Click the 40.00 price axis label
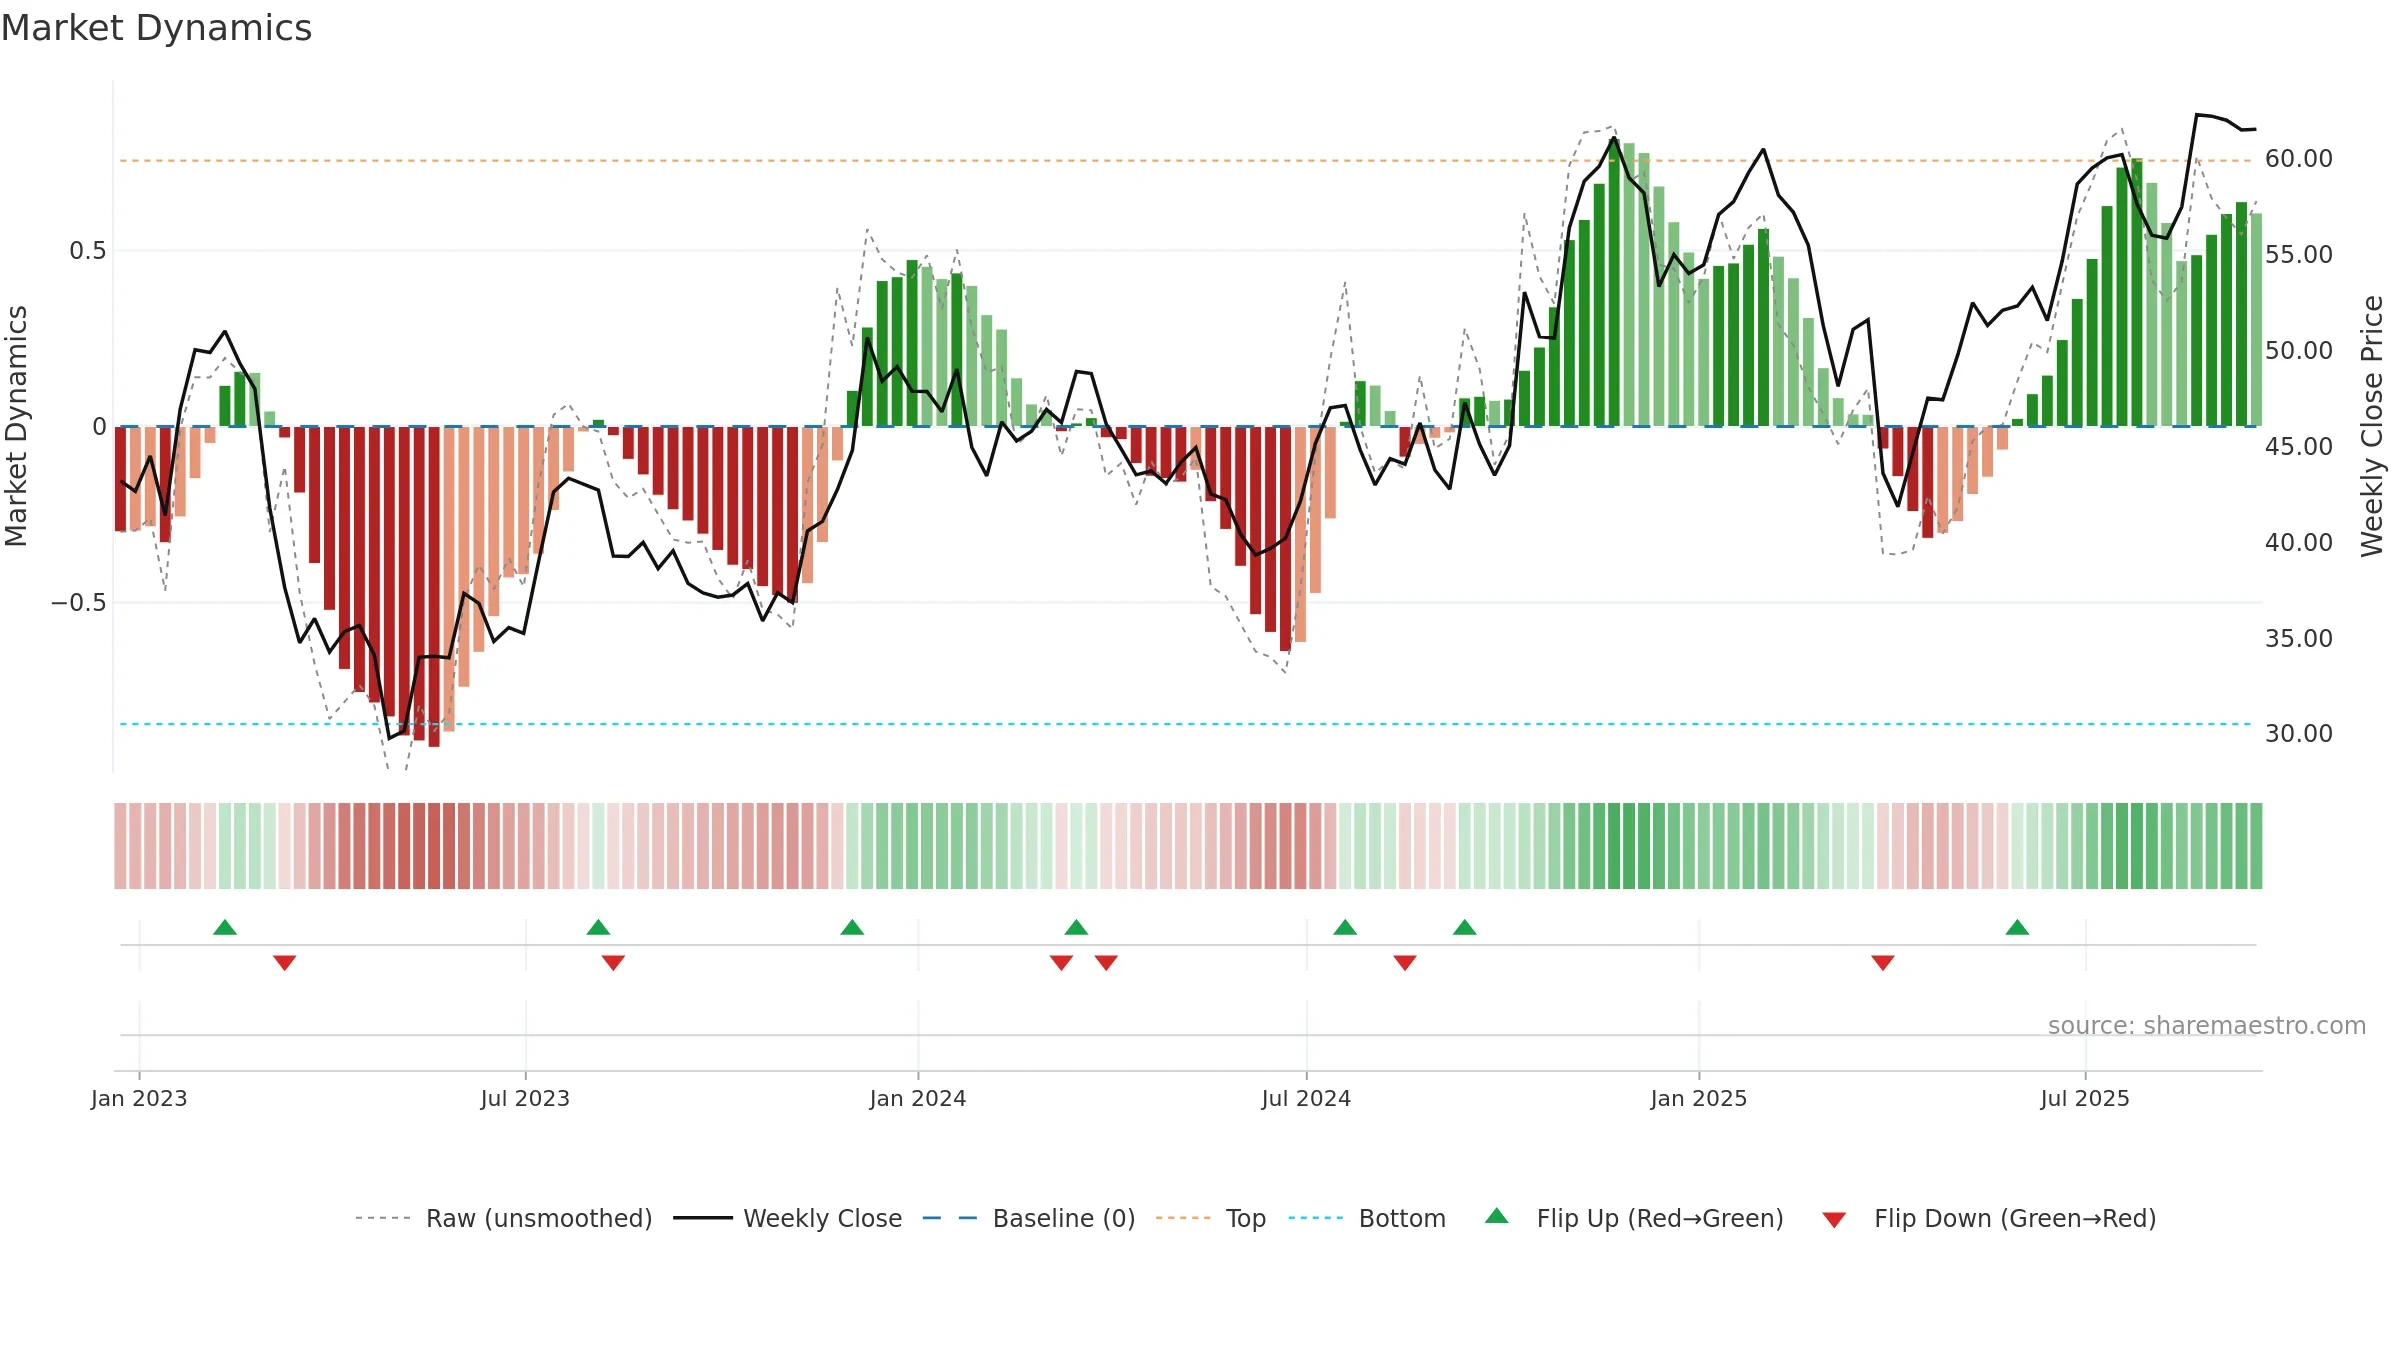 (2299, 542)
